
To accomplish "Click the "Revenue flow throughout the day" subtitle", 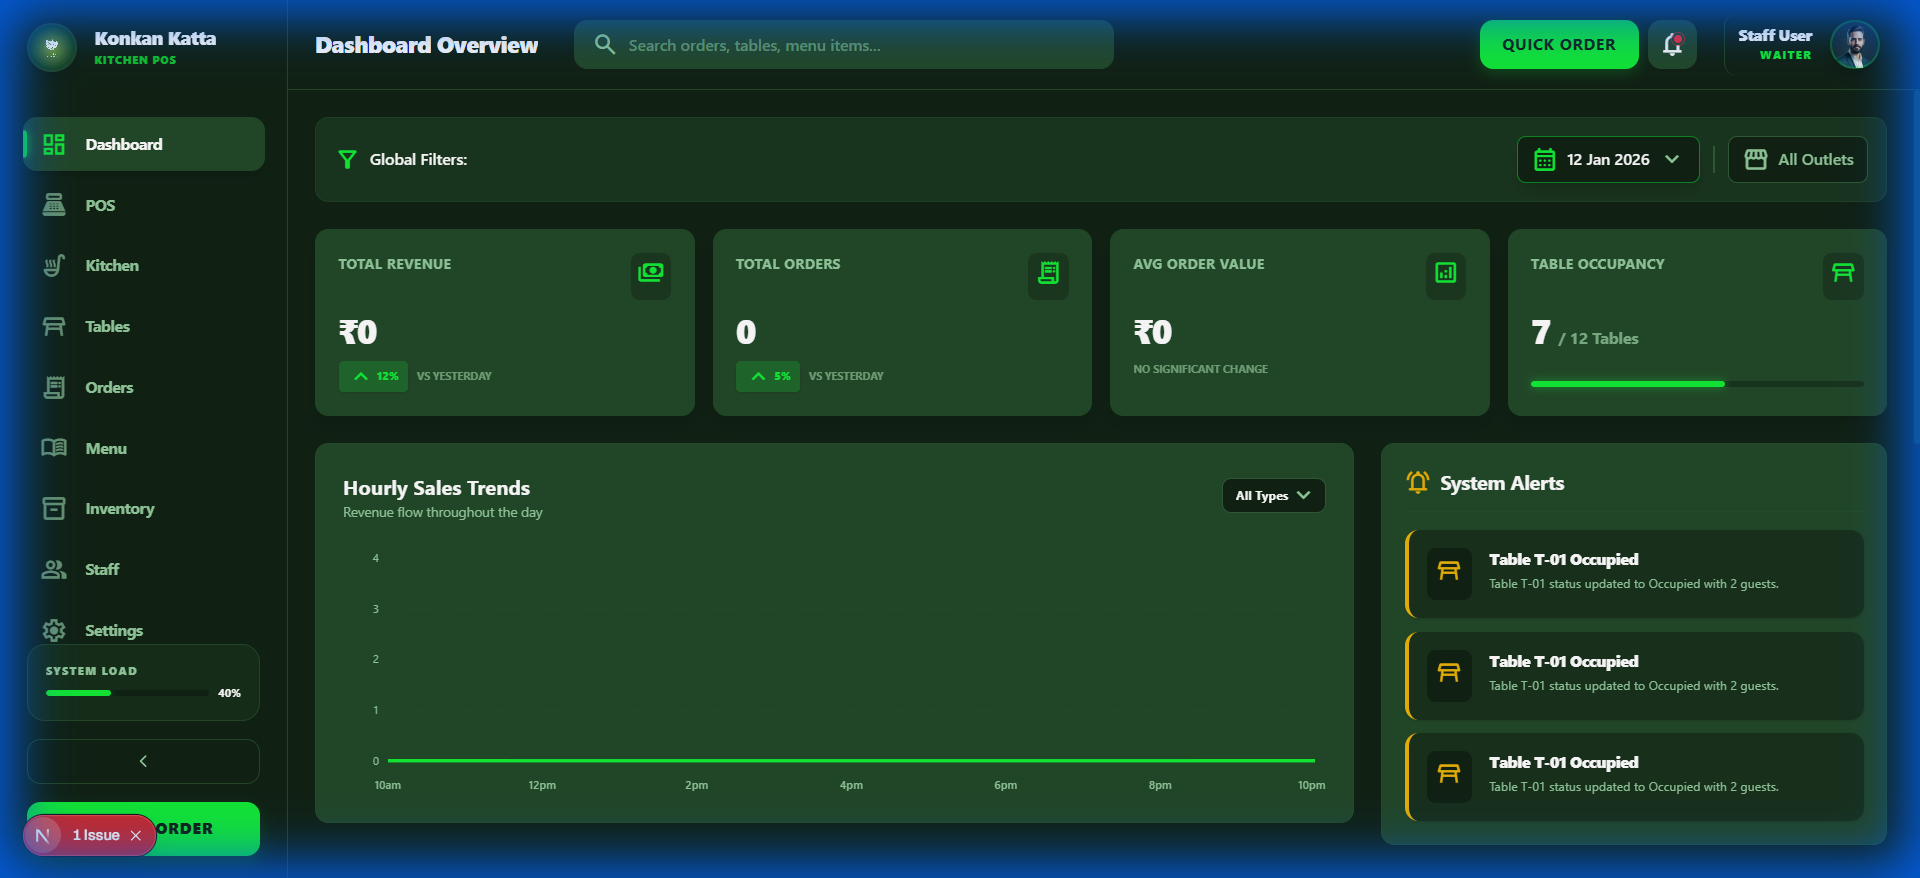I will pyautogui.click(x=443, y=513).
